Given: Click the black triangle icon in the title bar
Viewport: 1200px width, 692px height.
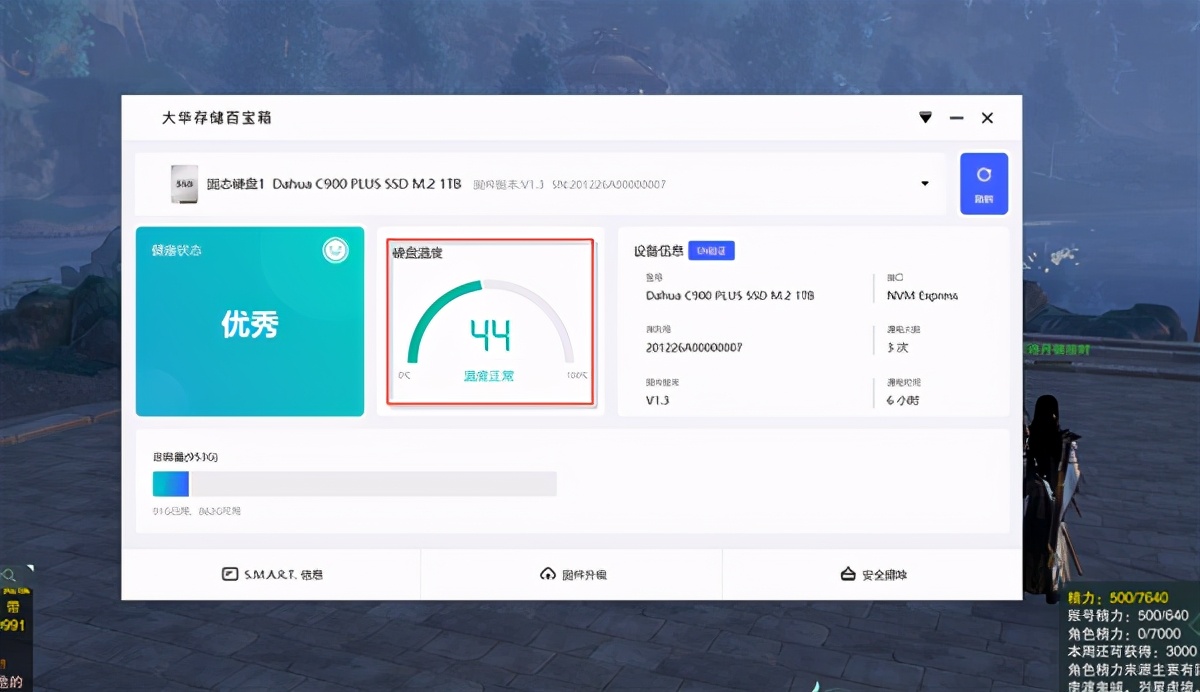Looking at the screenshot, I should pos(925,117).
